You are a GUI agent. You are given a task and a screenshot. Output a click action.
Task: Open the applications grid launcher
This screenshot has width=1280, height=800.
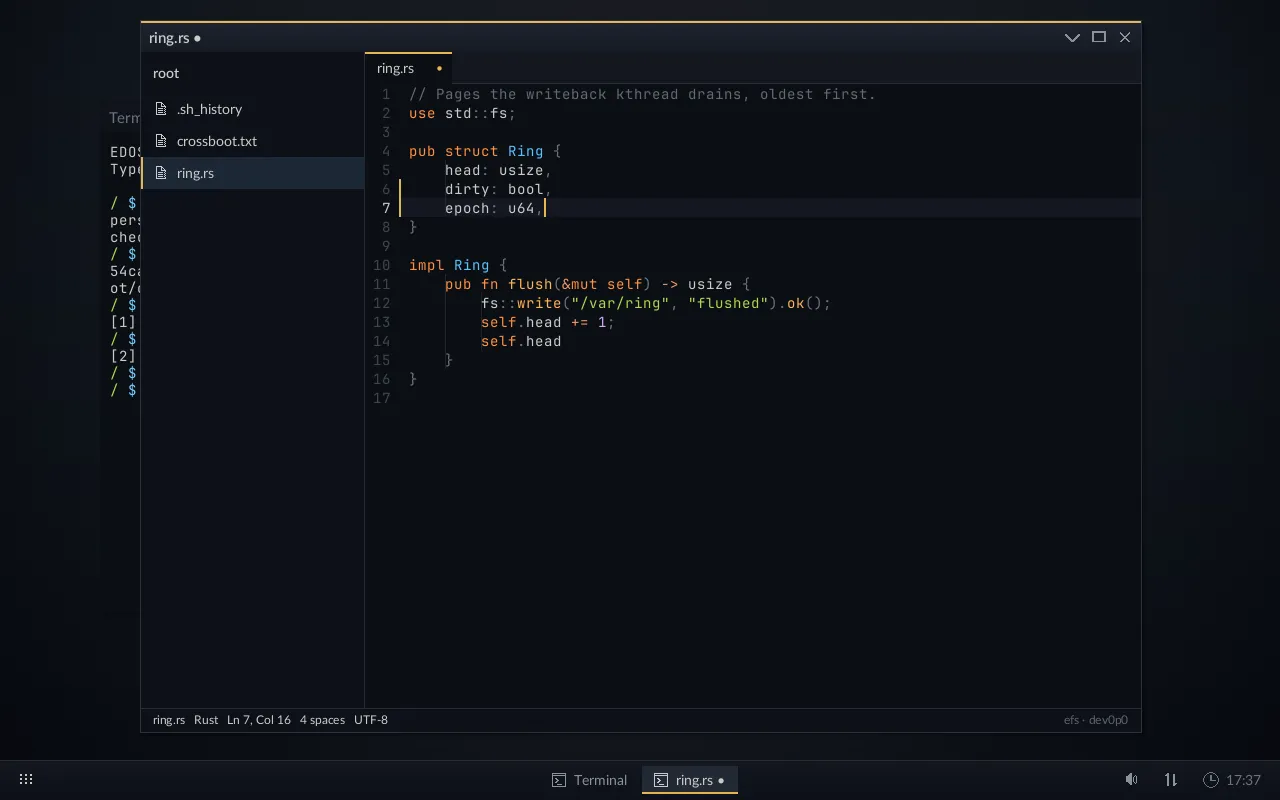(27, 779)
